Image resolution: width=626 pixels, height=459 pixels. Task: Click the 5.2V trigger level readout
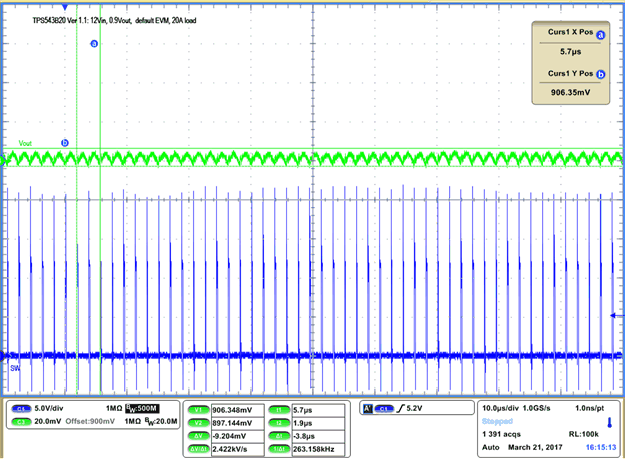point(414,408)
